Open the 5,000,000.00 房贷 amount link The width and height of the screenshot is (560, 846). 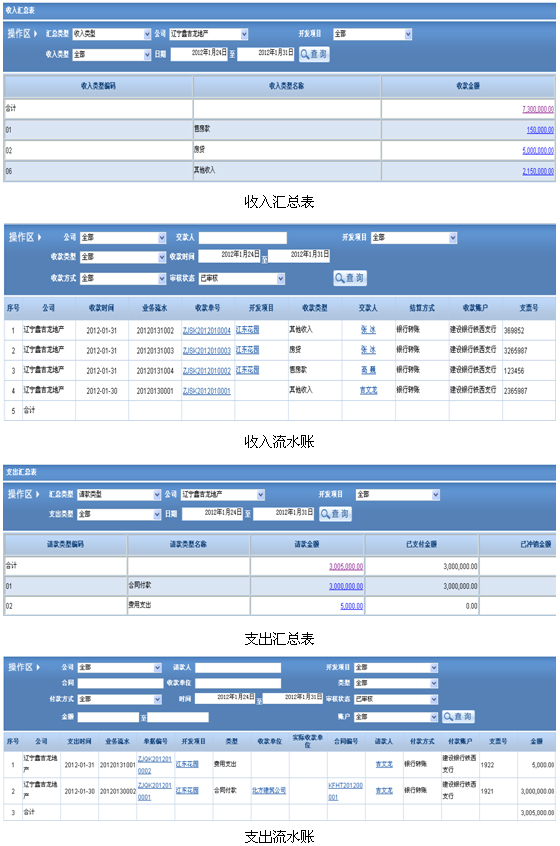click(x=538, y=151)
